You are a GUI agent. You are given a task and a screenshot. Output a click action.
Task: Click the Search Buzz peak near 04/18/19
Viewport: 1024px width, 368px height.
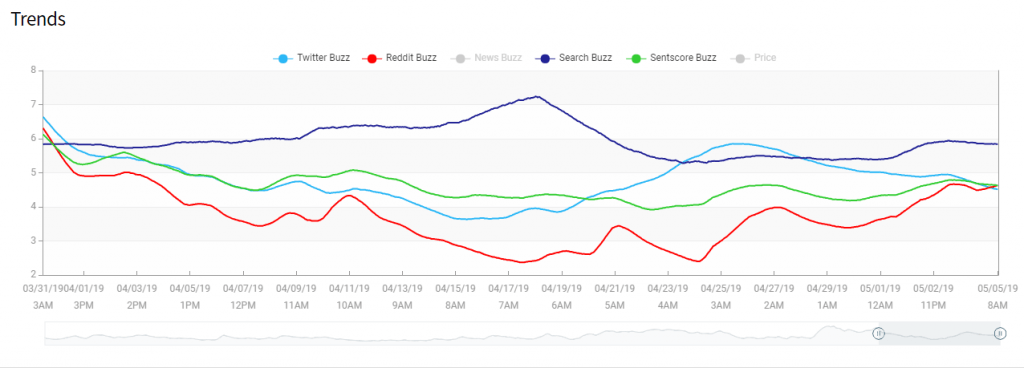coord(537,97)
